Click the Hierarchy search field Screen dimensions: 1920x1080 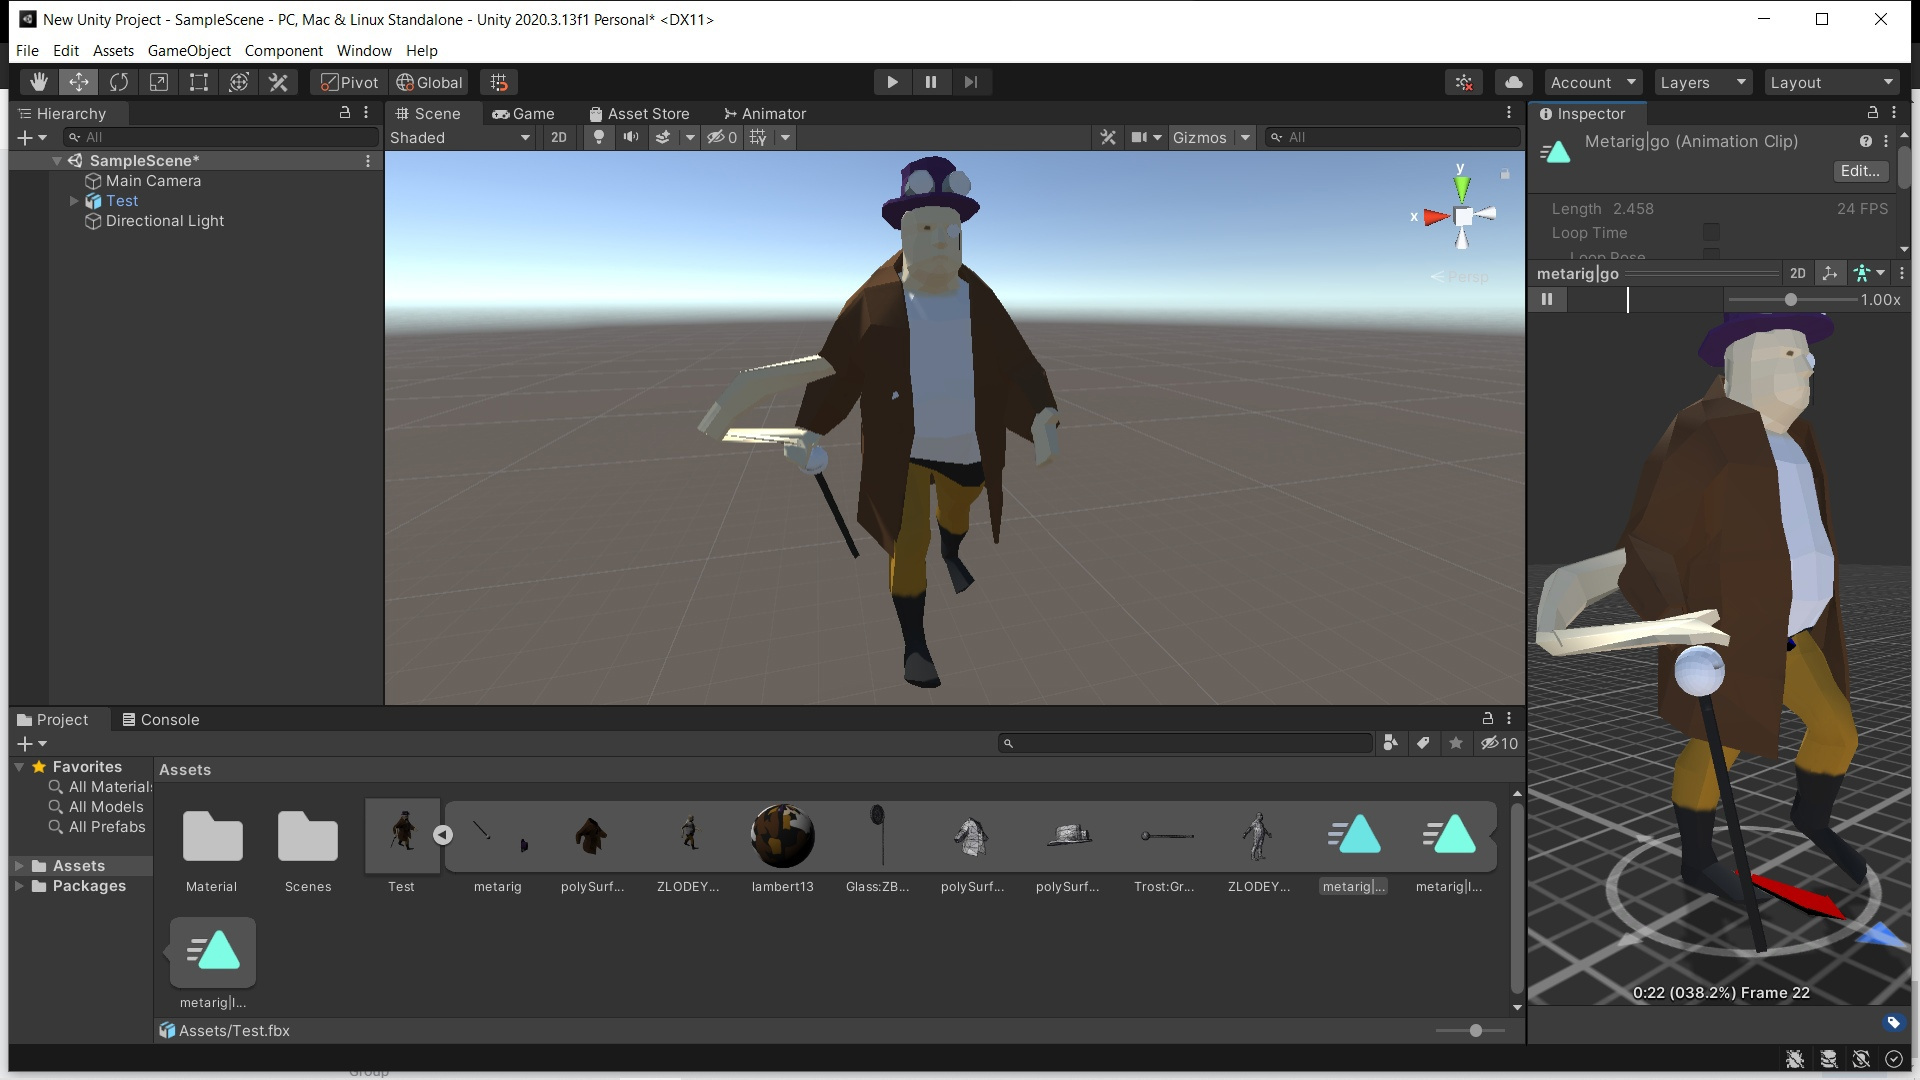coord(220,137)
